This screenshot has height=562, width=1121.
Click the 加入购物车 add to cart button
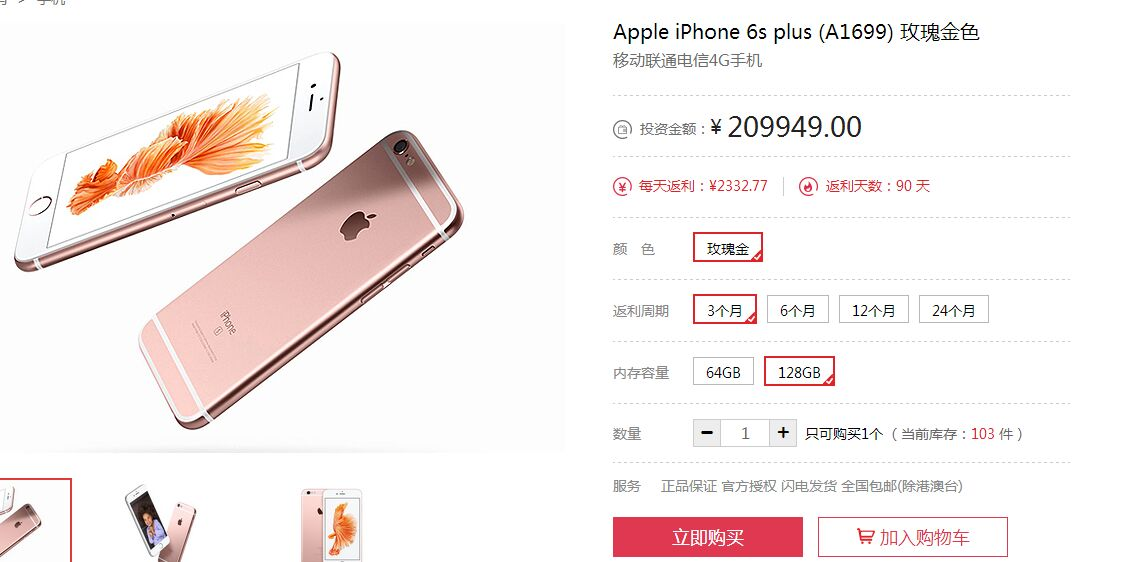click(x=913, y=537)
